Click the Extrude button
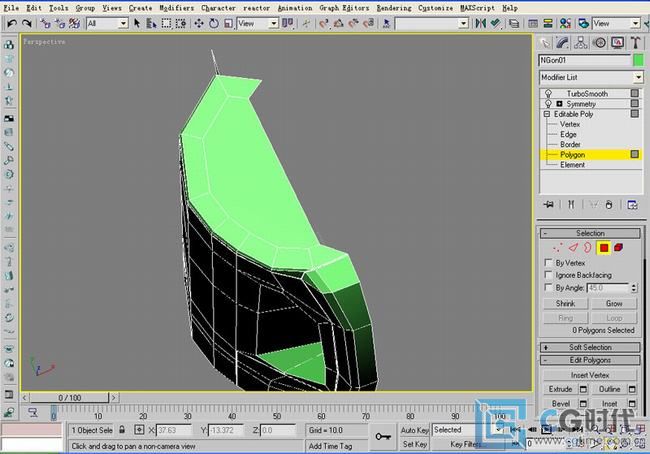 (x=560, y=389)
